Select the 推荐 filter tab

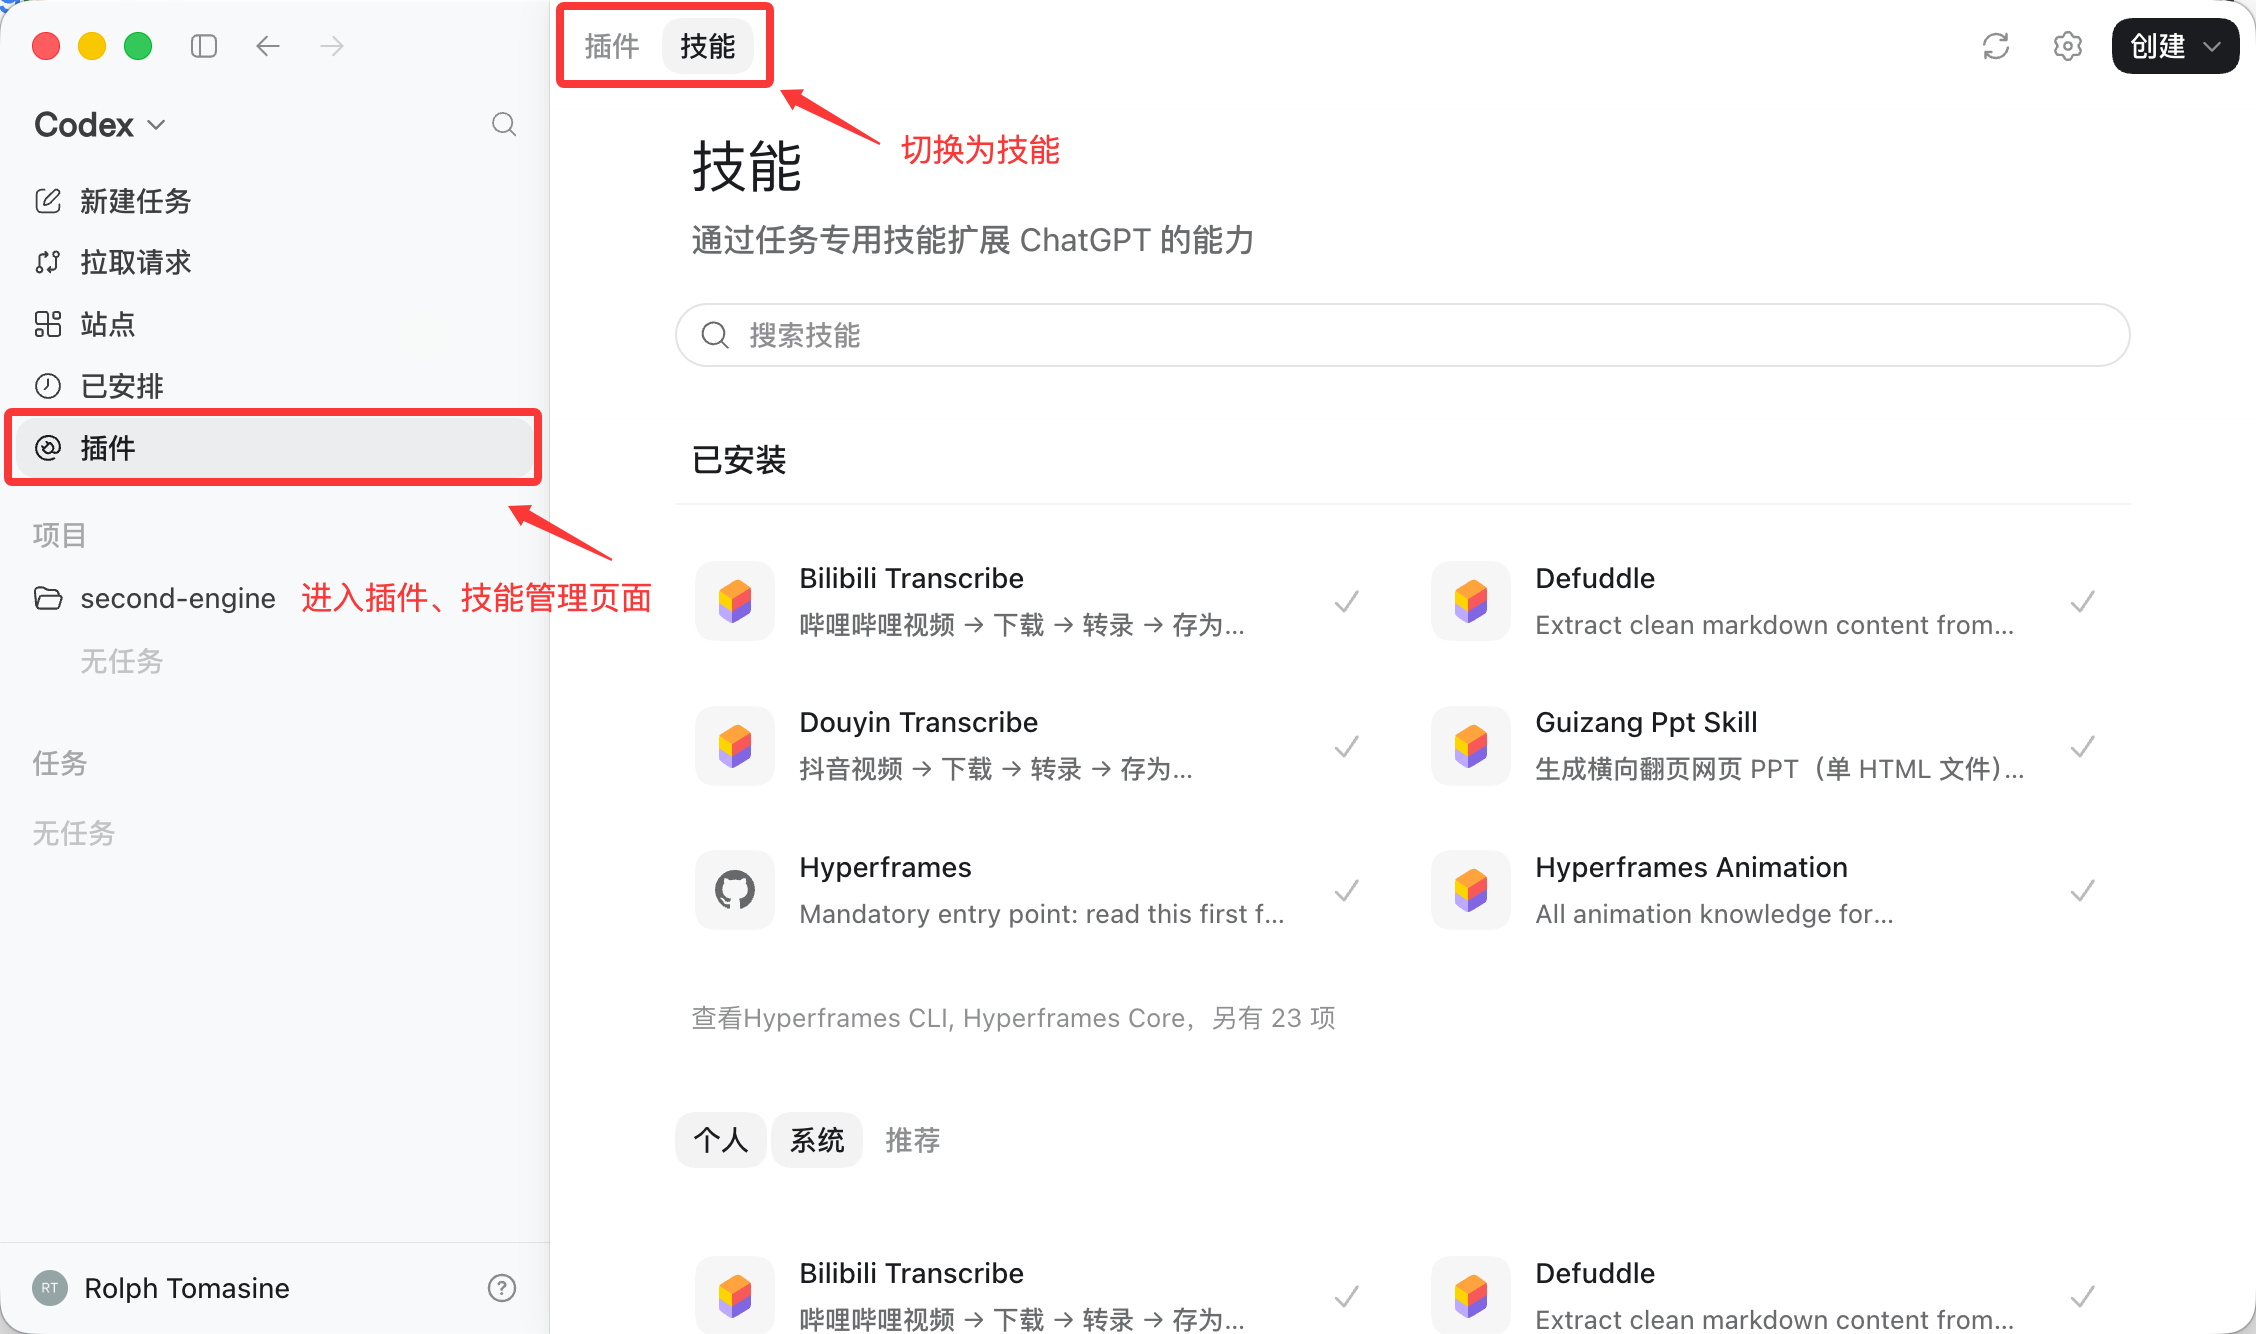913,1140
